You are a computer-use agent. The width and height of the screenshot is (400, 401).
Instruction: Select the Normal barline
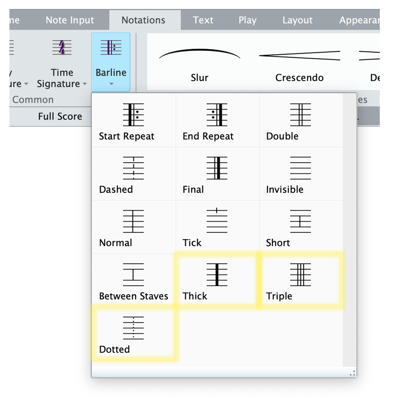(x=134, y=228)
